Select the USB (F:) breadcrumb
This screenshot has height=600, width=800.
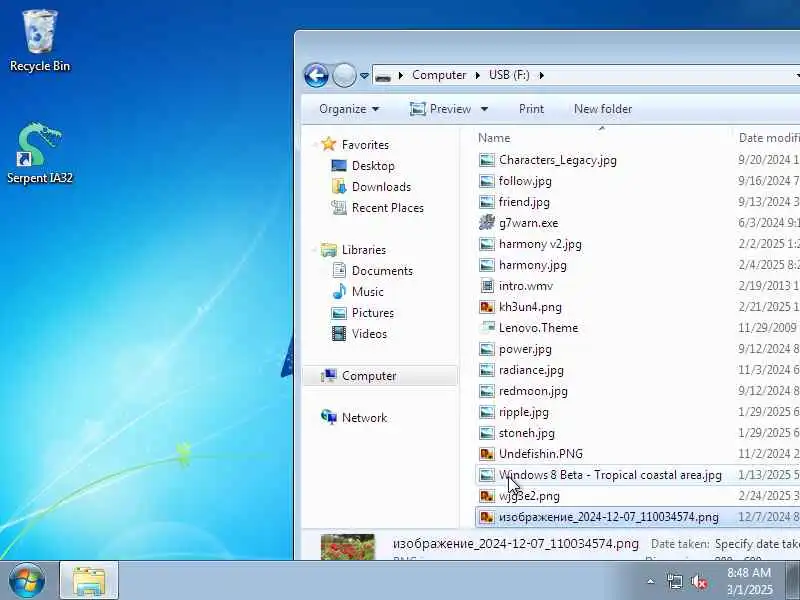pyautogui.click(x=509, y=75)
